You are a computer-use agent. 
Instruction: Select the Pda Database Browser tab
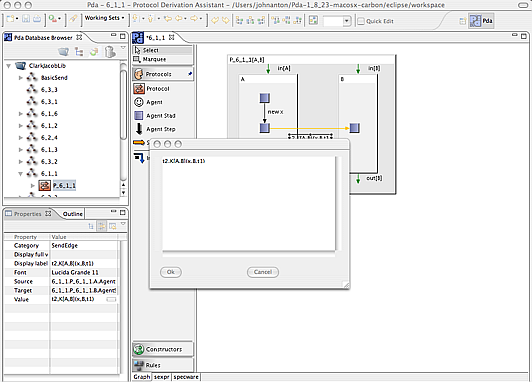coord(43,38)
